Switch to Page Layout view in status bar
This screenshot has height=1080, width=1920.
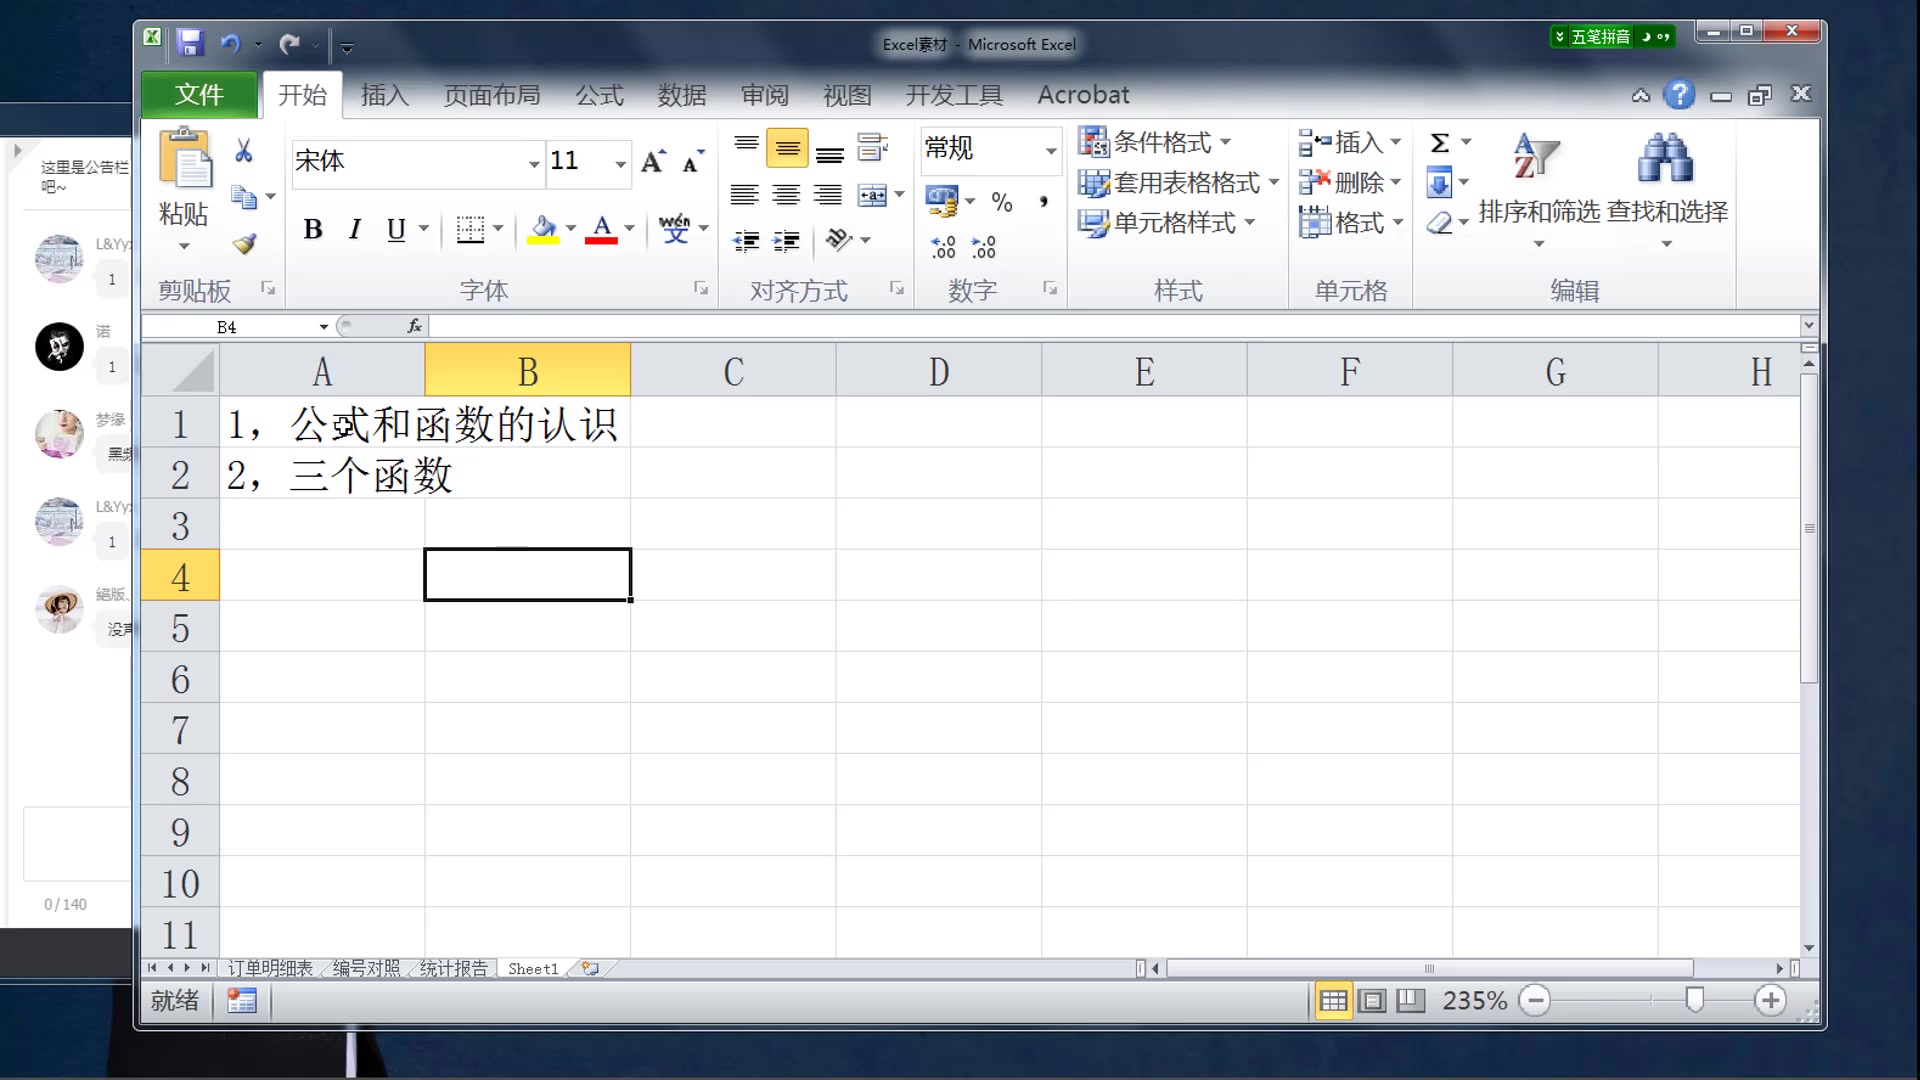(1372, 1000)
